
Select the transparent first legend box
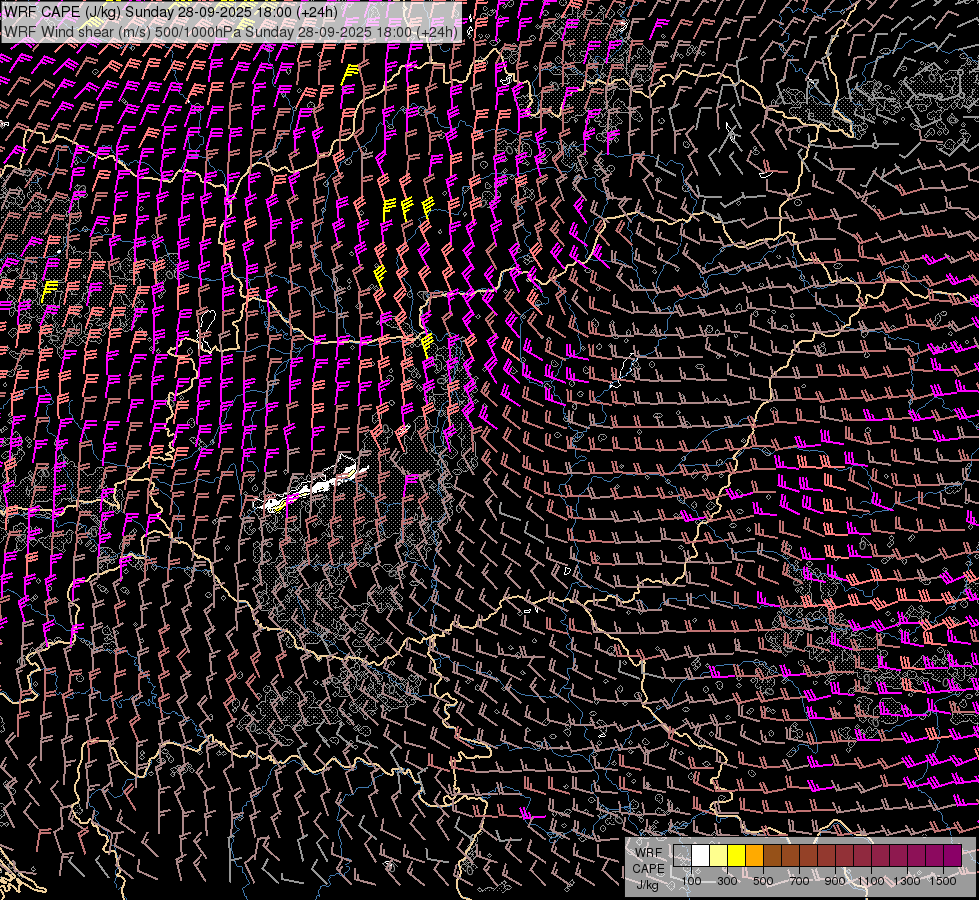click(682, 855)
